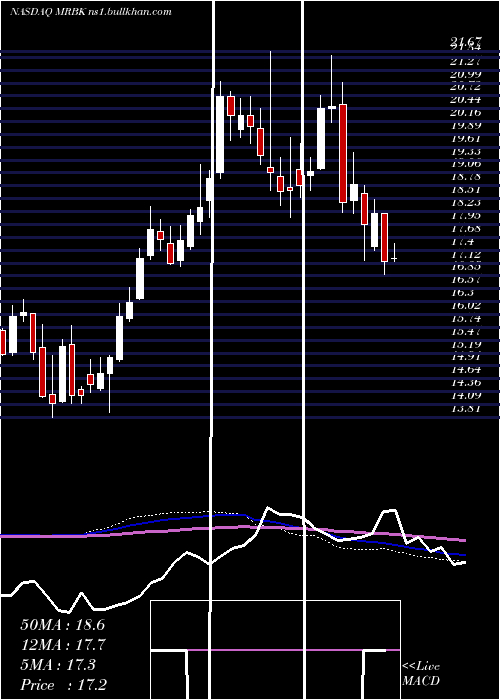Click the 16.3 price axis label
Image resolution: width=500 pixels, height=700 pixels.
coord(462,292)
